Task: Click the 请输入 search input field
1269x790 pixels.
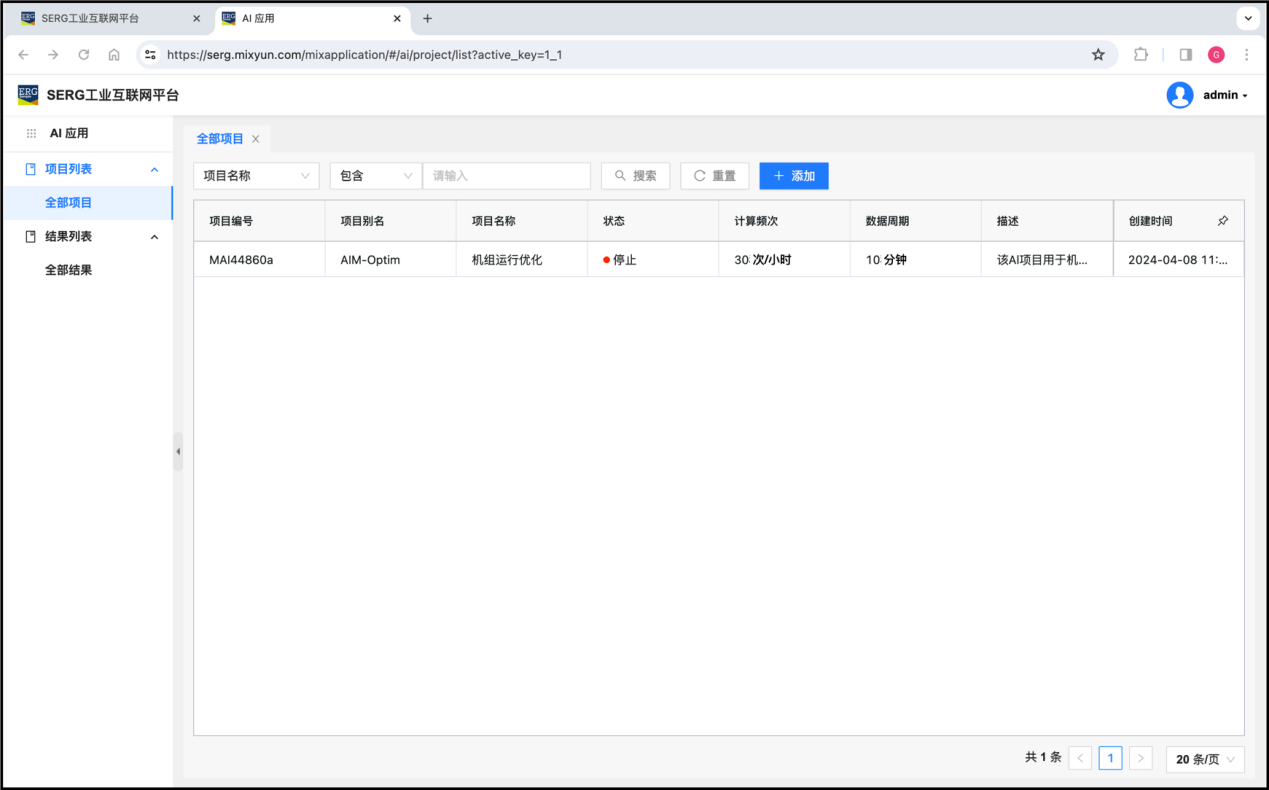Action: point(506,176)
